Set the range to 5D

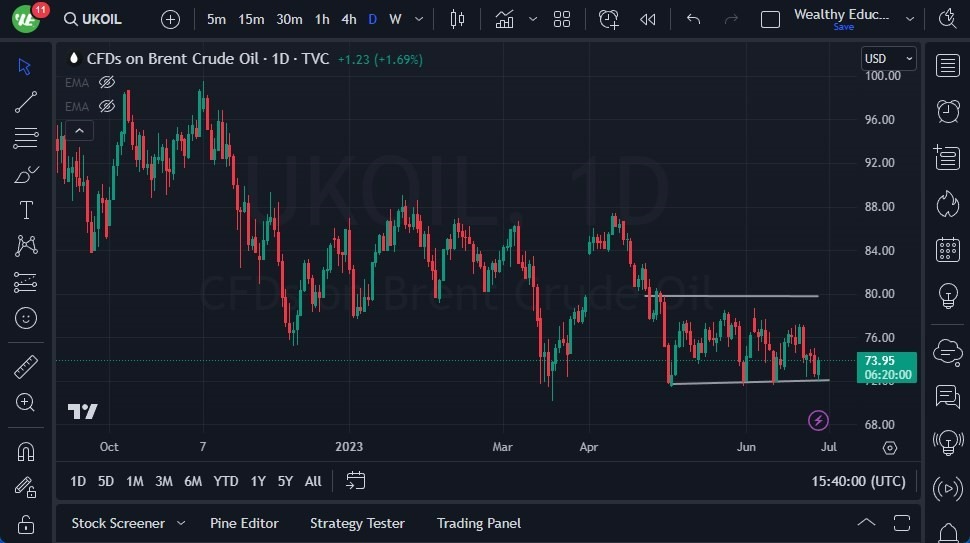tap(106, 481)
